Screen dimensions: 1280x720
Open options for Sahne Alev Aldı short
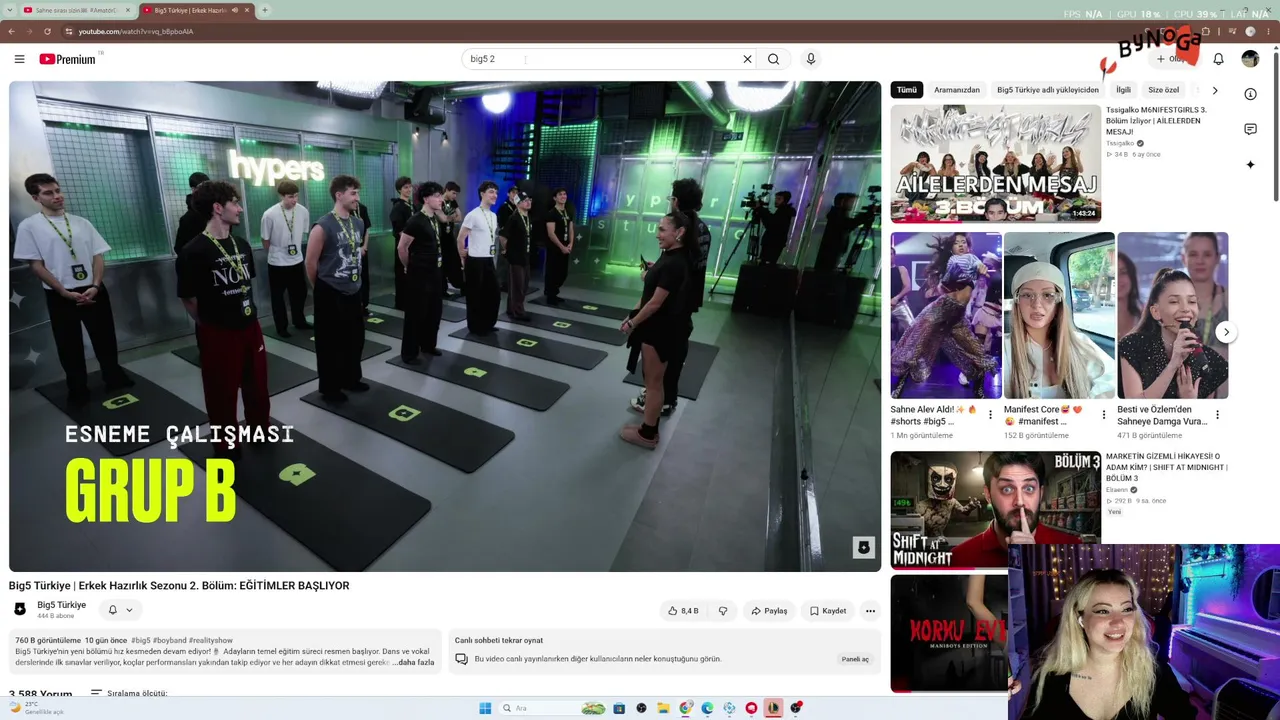(x=991, y=414)
